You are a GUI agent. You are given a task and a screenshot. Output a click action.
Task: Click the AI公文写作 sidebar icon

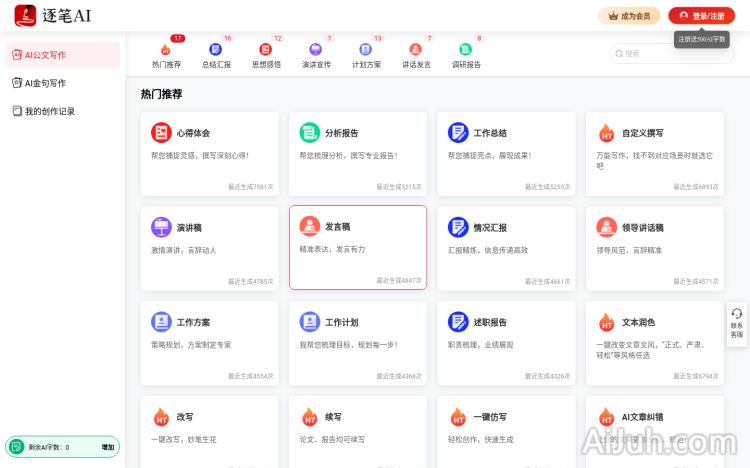click(17, 55)
